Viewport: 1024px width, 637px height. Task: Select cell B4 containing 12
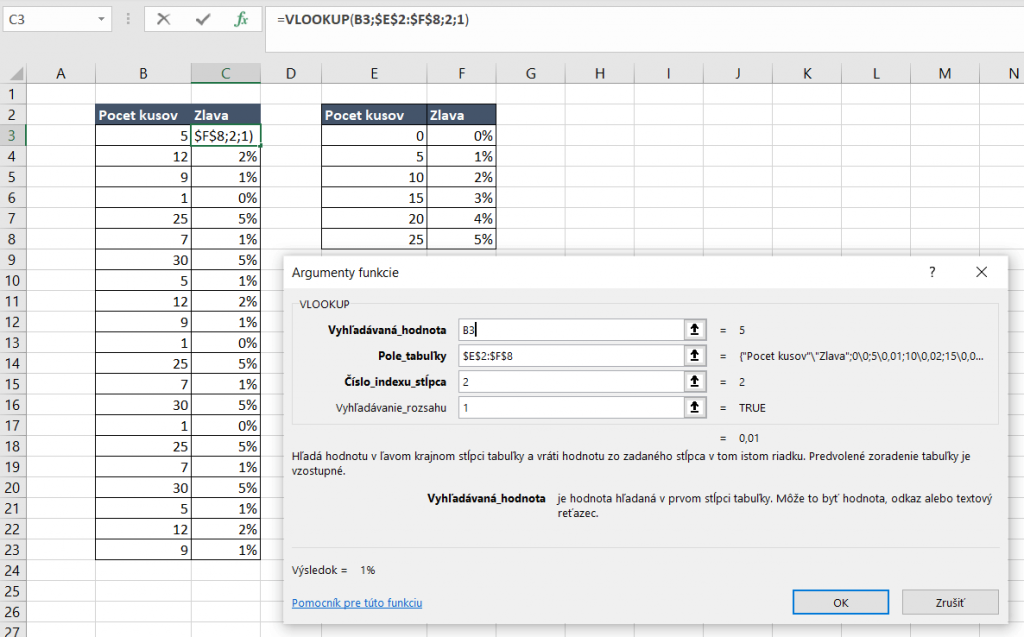coord(143,156)
